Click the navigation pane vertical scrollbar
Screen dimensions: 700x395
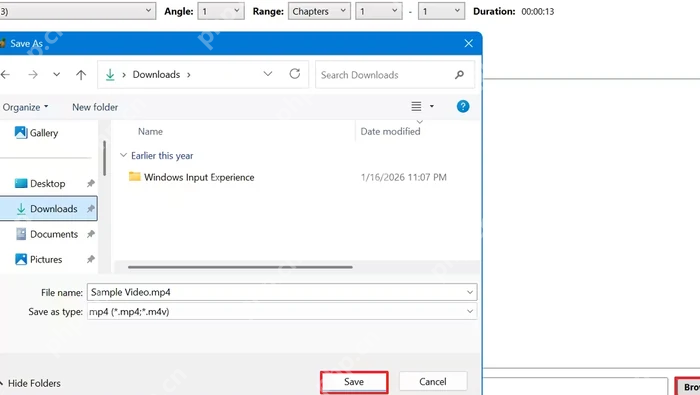(104, 158)
